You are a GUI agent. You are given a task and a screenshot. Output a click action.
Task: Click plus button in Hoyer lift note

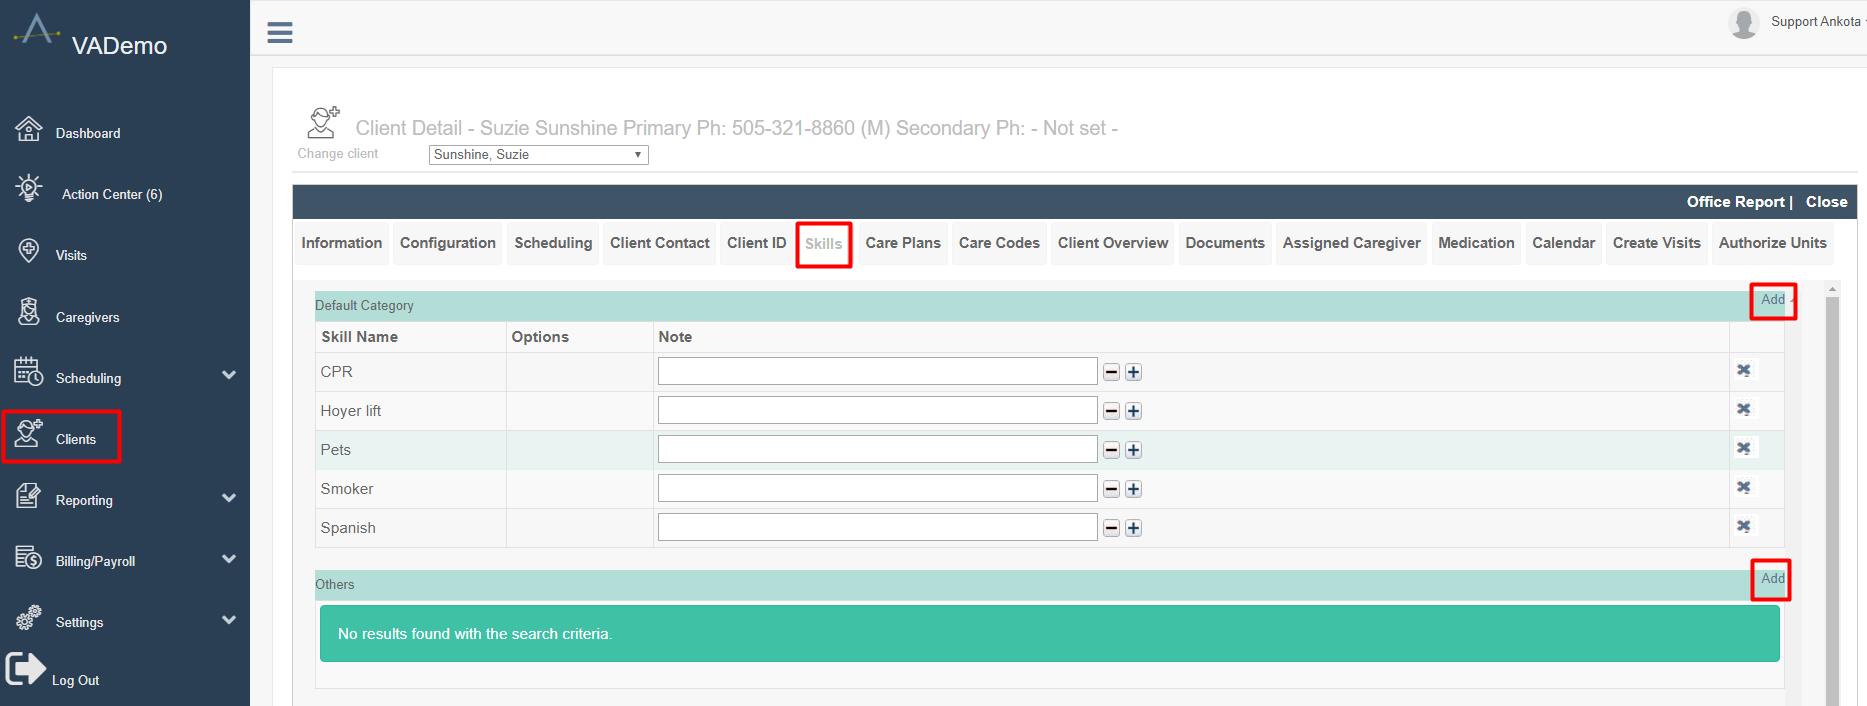1133,411
